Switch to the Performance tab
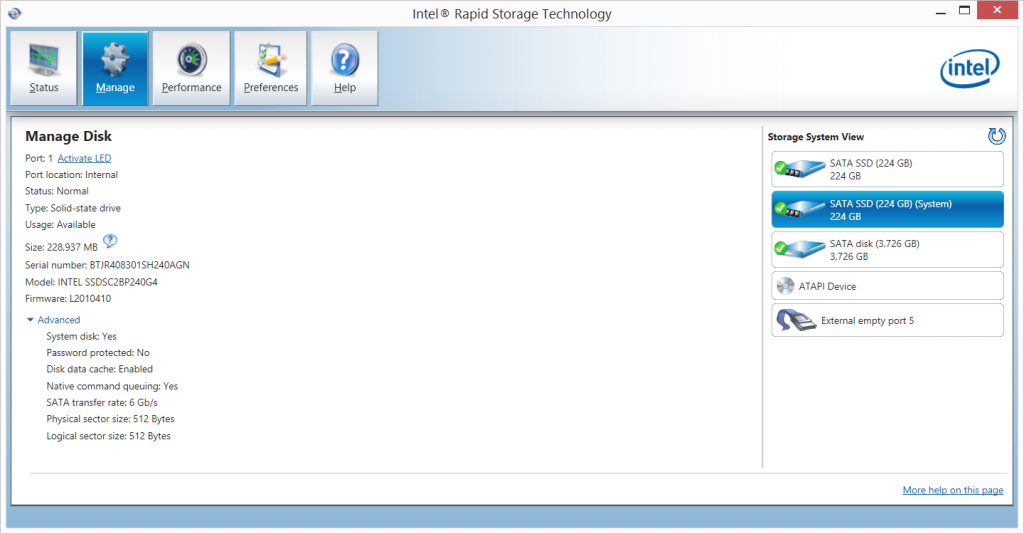Screen dimensions: 1024x533 pyautogui.click(x=191, y=68)
